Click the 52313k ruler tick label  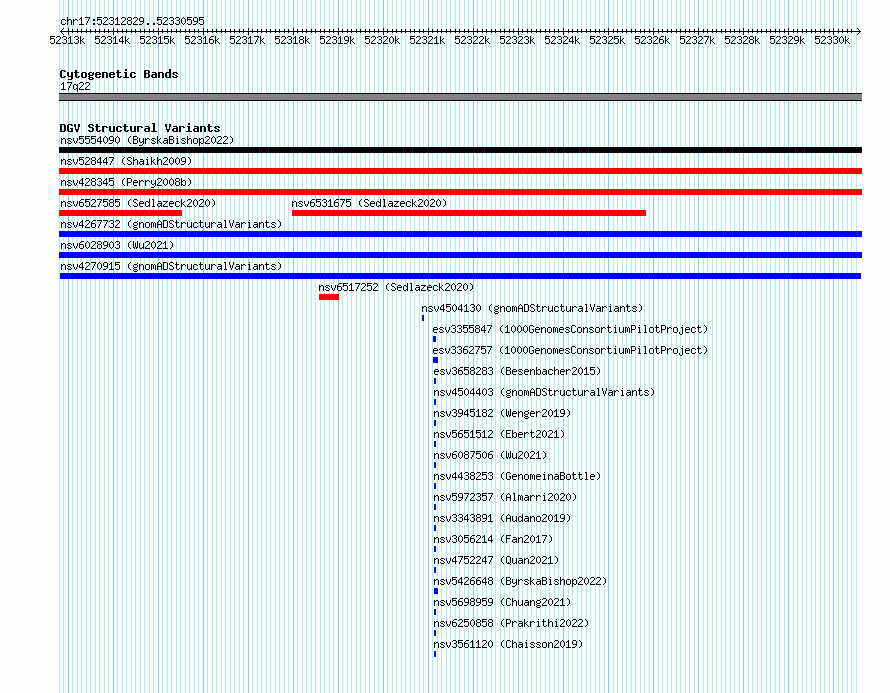tap(67, 40)
